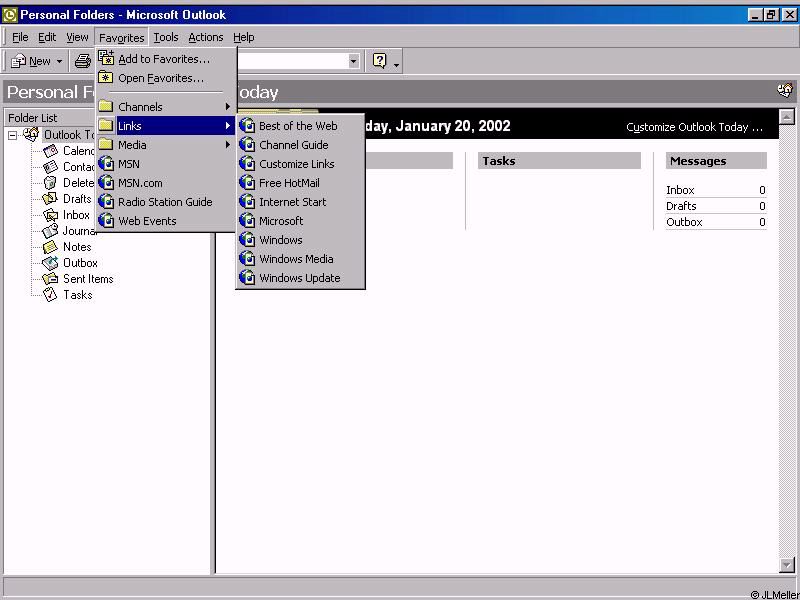This screenshot has height=600, width=800.
Task: Open the Tools menu
Action: coord(166,37)
